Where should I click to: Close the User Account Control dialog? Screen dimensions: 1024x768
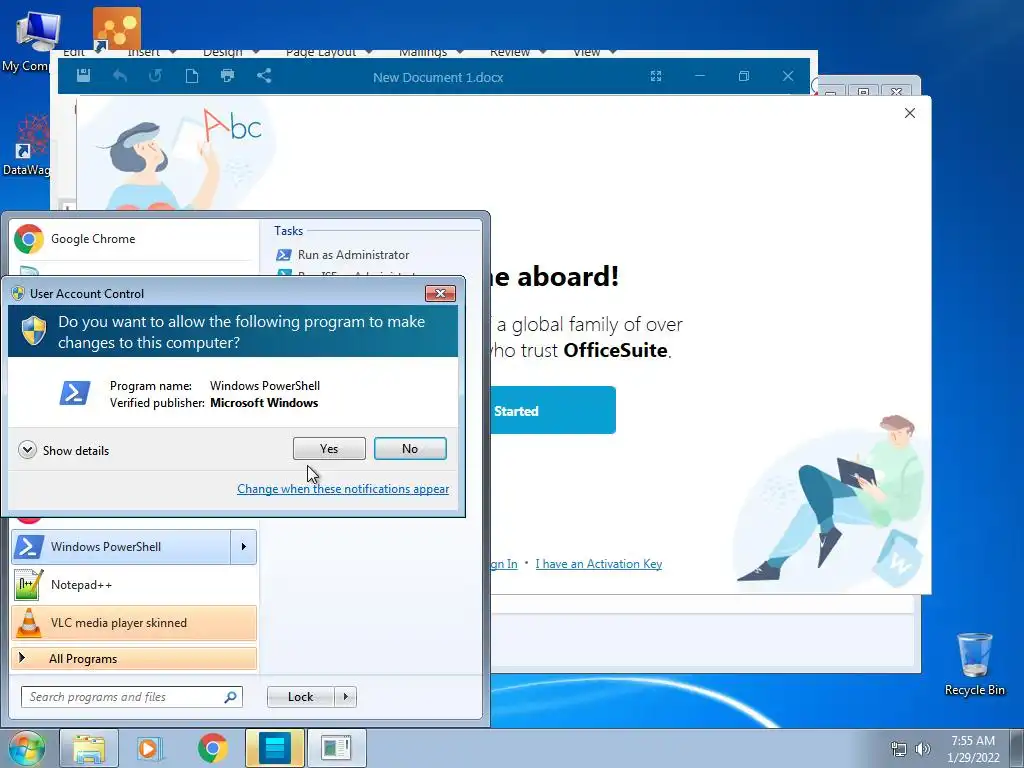pos(440,294)
